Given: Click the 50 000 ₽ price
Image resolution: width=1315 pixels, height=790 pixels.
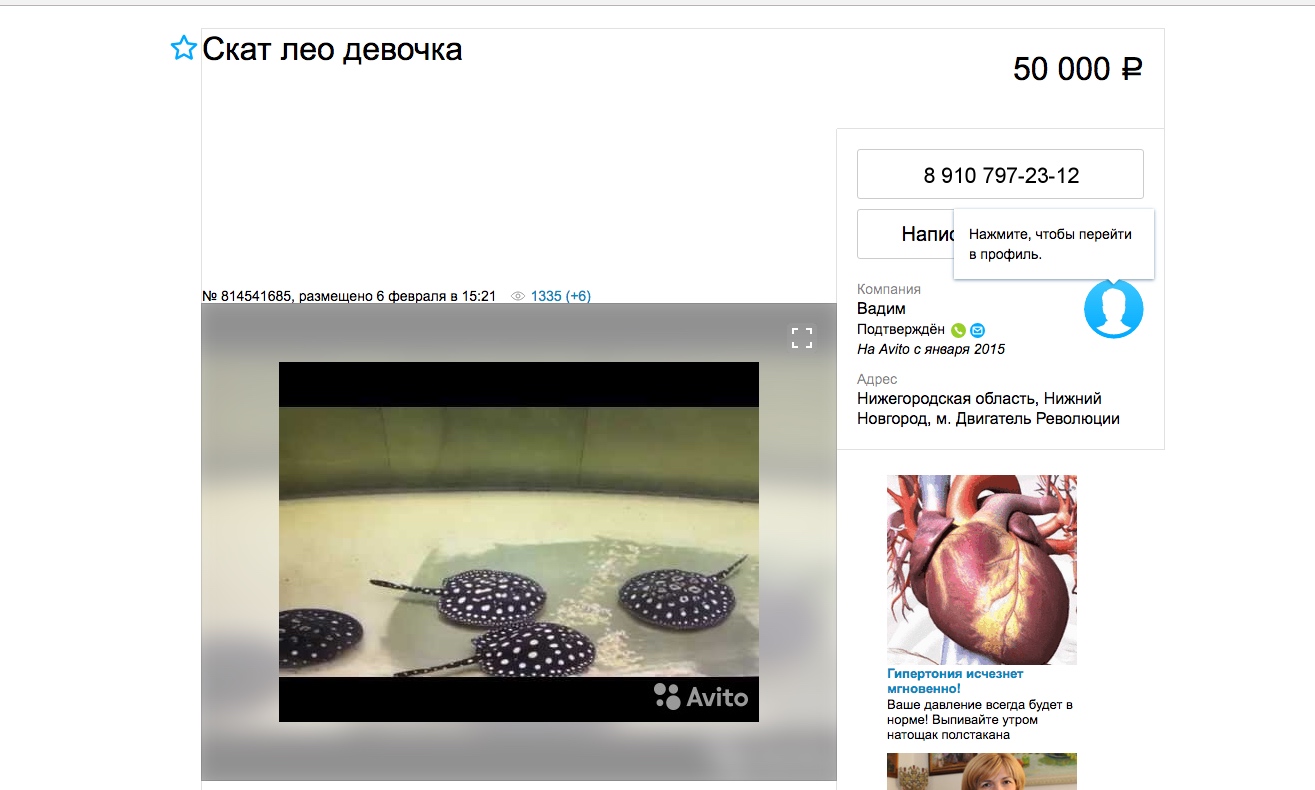Looking at the screenshot, I should (1077, 69).
